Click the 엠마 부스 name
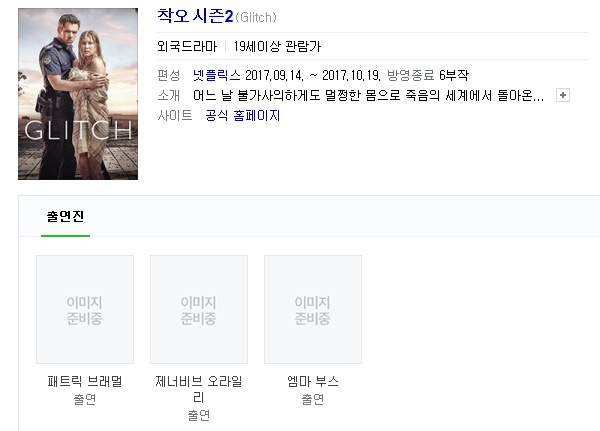 313,381
